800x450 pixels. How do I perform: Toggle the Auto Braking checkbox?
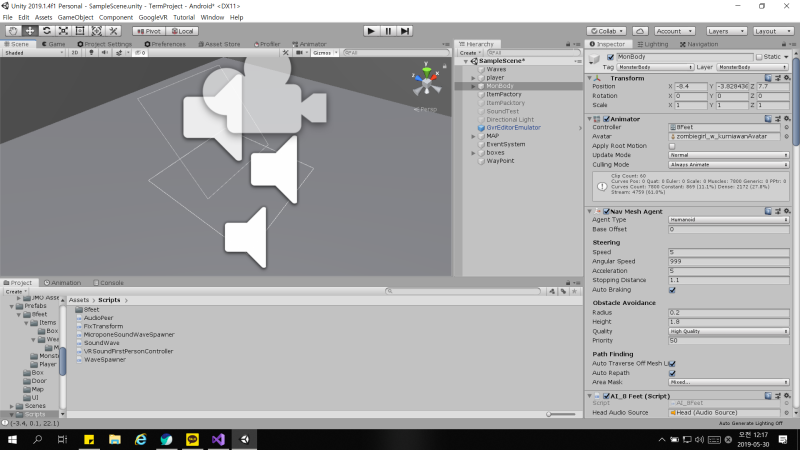[672, 290]
